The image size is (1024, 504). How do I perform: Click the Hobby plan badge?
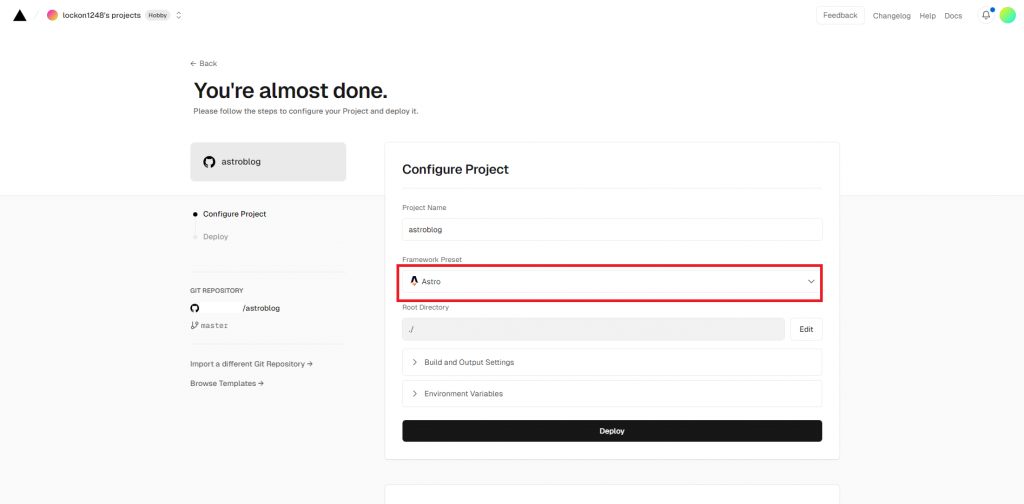point(157,15)
